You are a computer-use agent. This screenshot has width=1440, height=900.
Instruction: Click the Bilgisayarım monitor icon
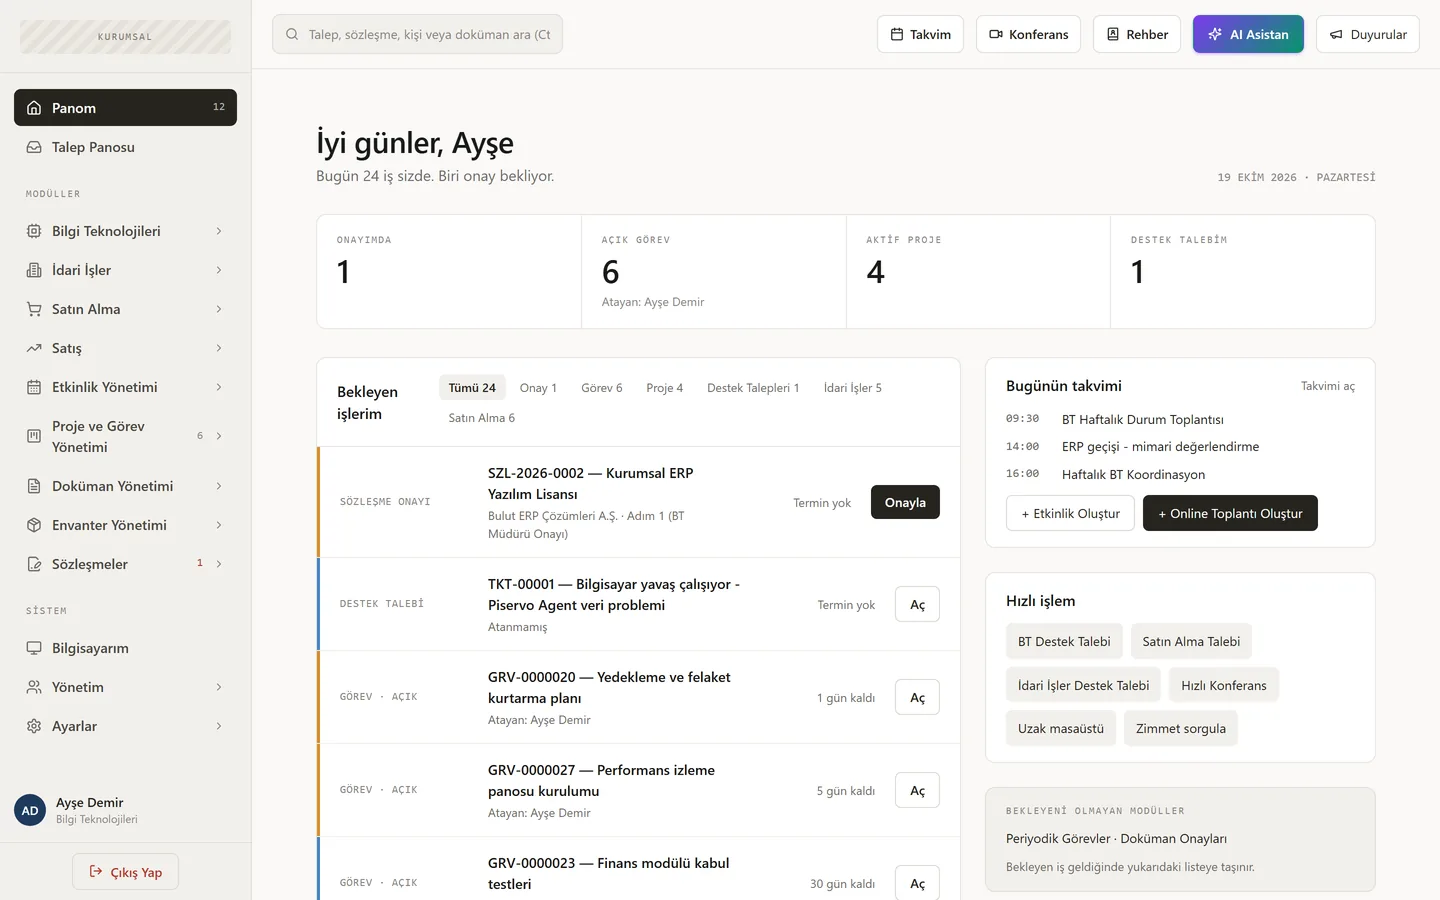coord(34,648)
